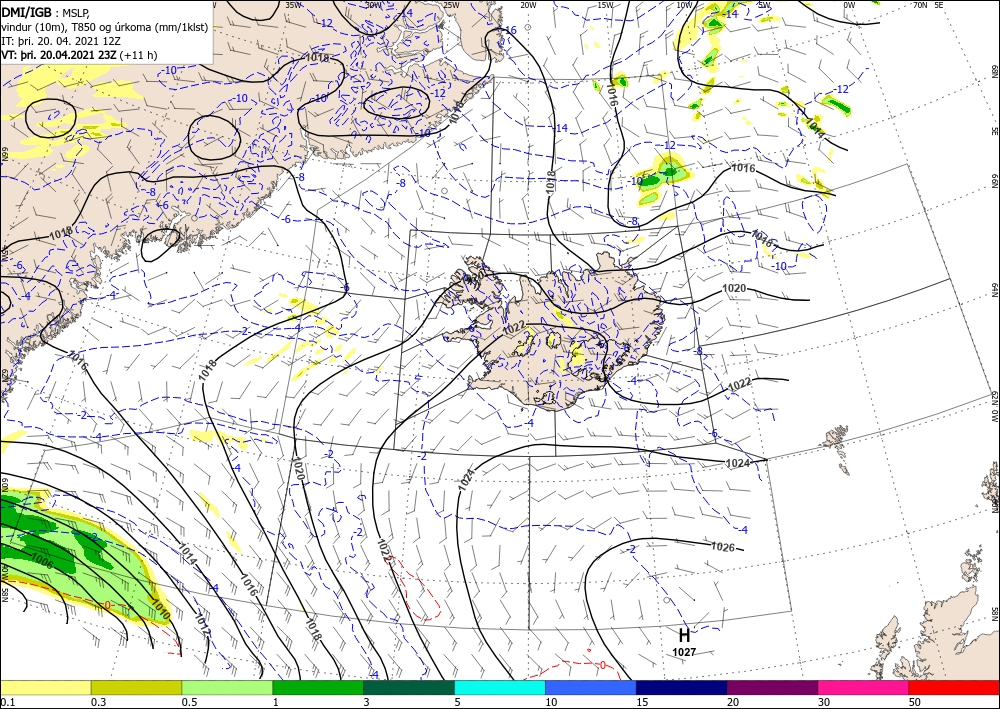Select the green 1–3 mm legend swatch
1000x709 pixels.
pos(318,687)
